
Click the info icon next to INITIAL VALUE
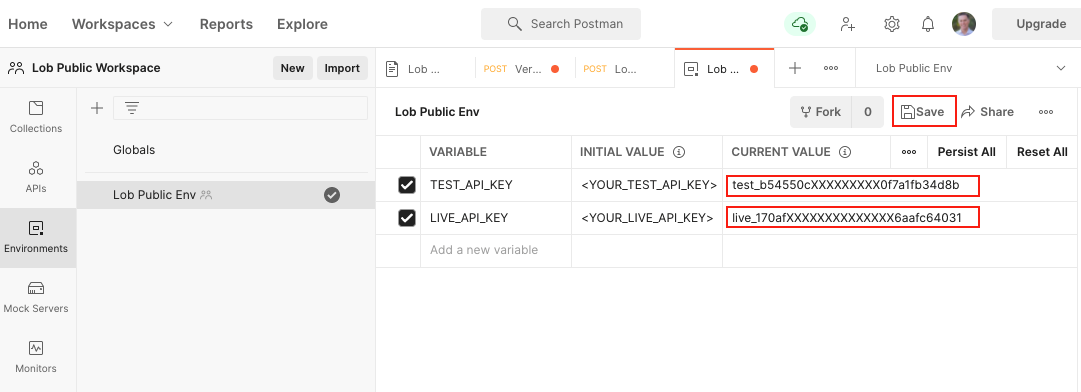coord(678,152)
